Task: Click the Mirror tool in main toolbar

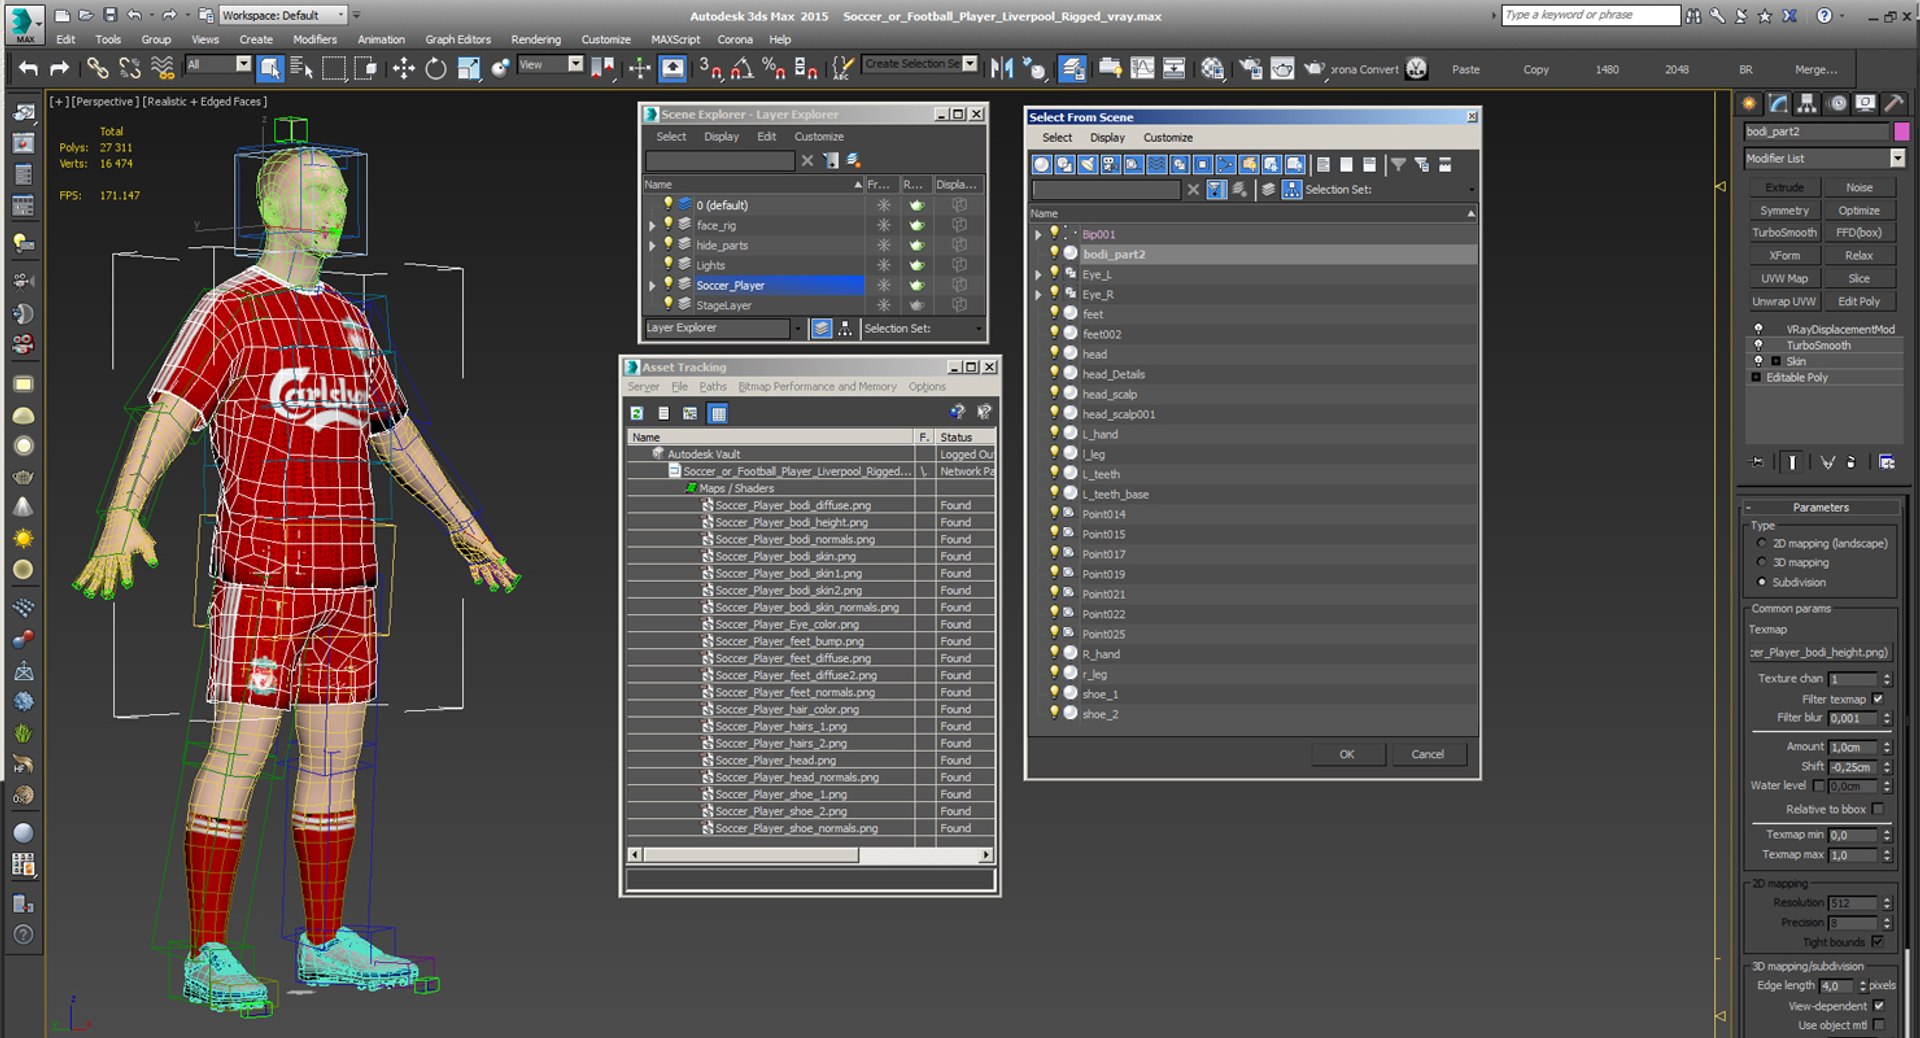Action: 1001,68
